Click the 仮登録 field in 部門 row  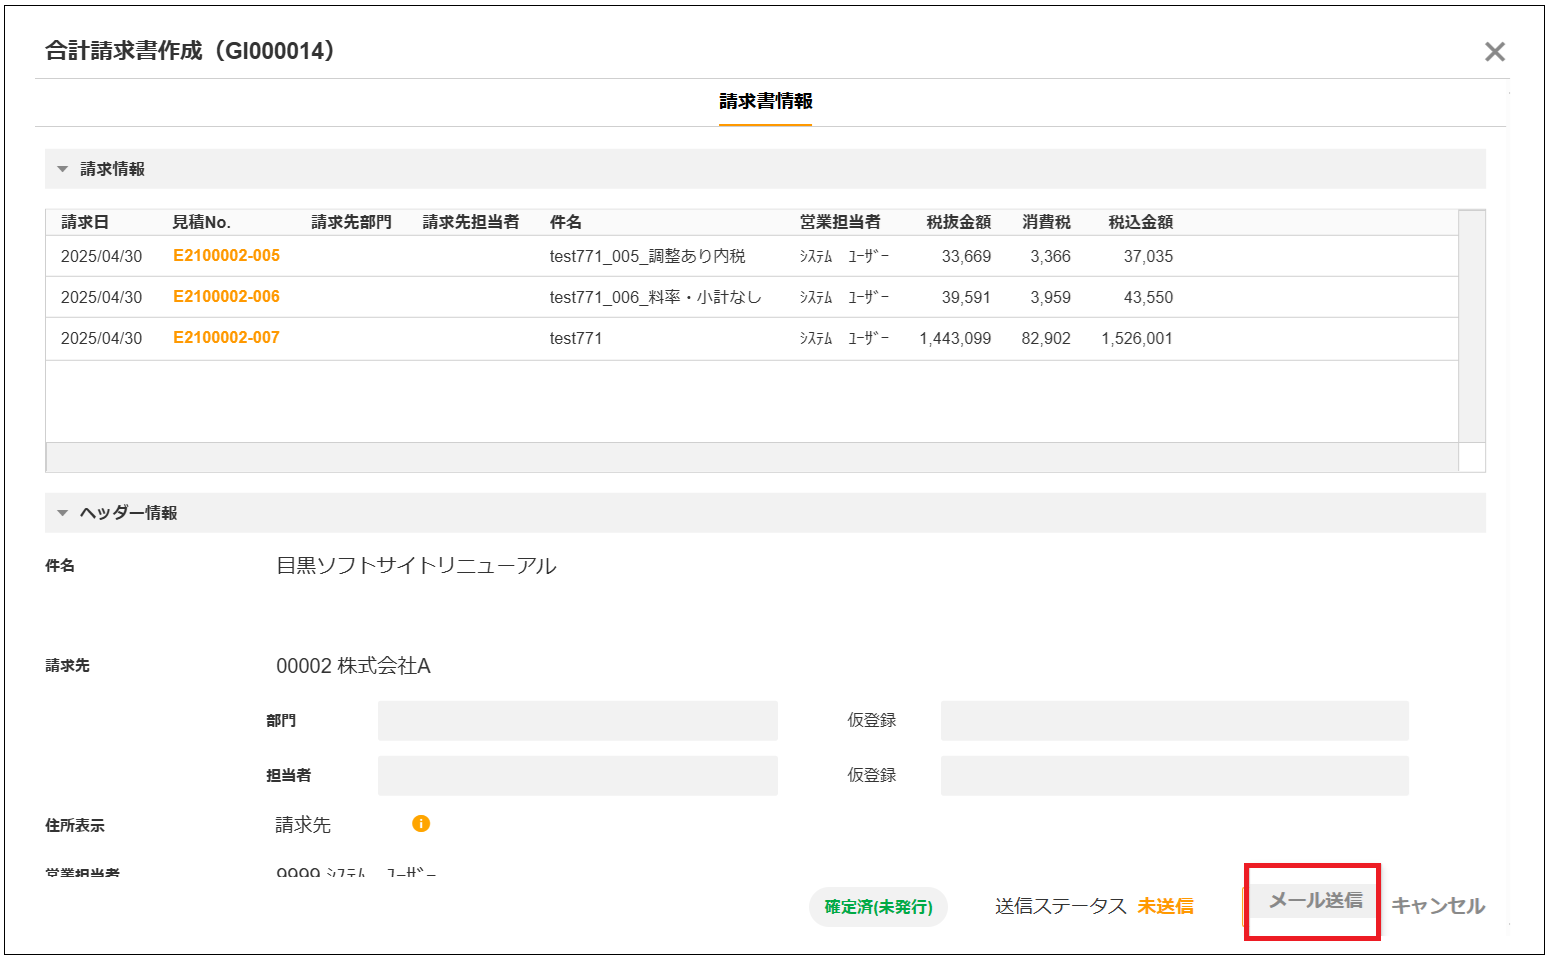pos(1174,720)
